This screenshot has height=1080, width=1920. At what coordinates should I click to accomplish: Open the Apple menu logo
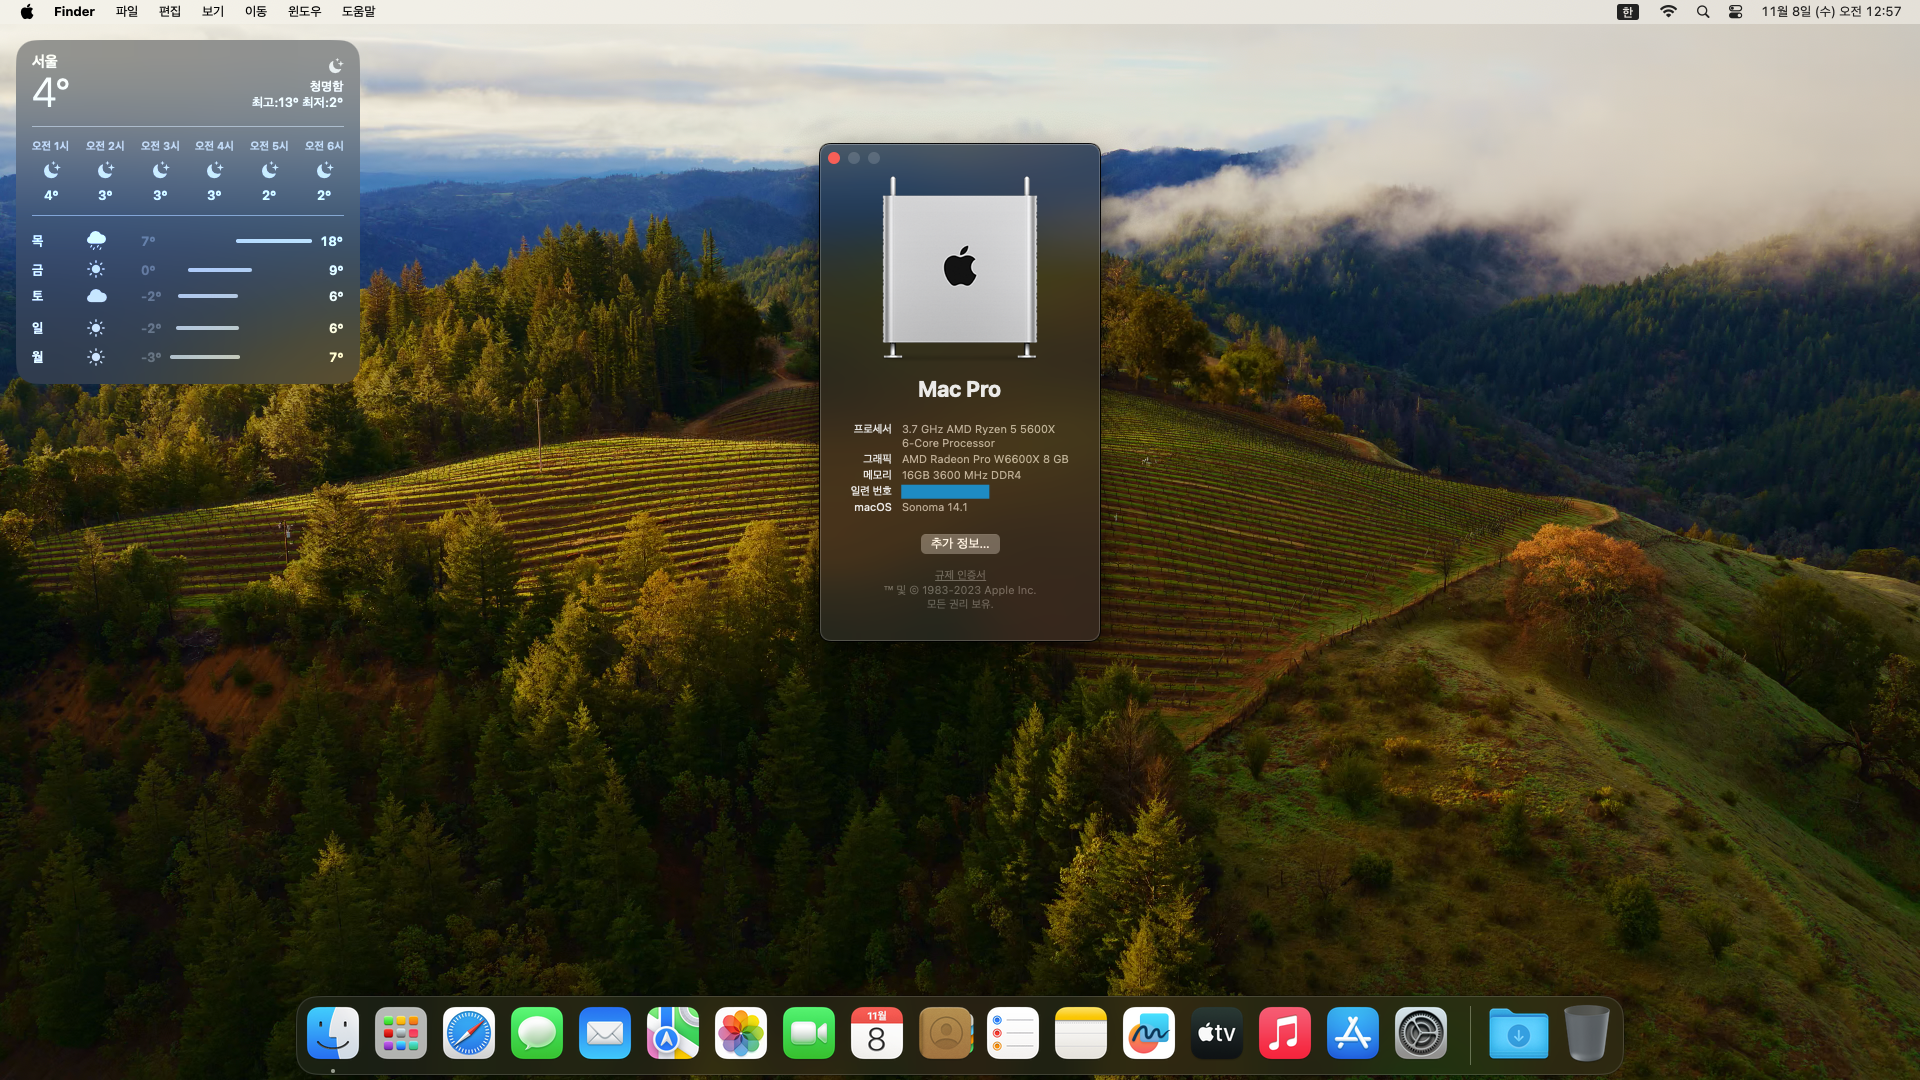pos(27,12)
